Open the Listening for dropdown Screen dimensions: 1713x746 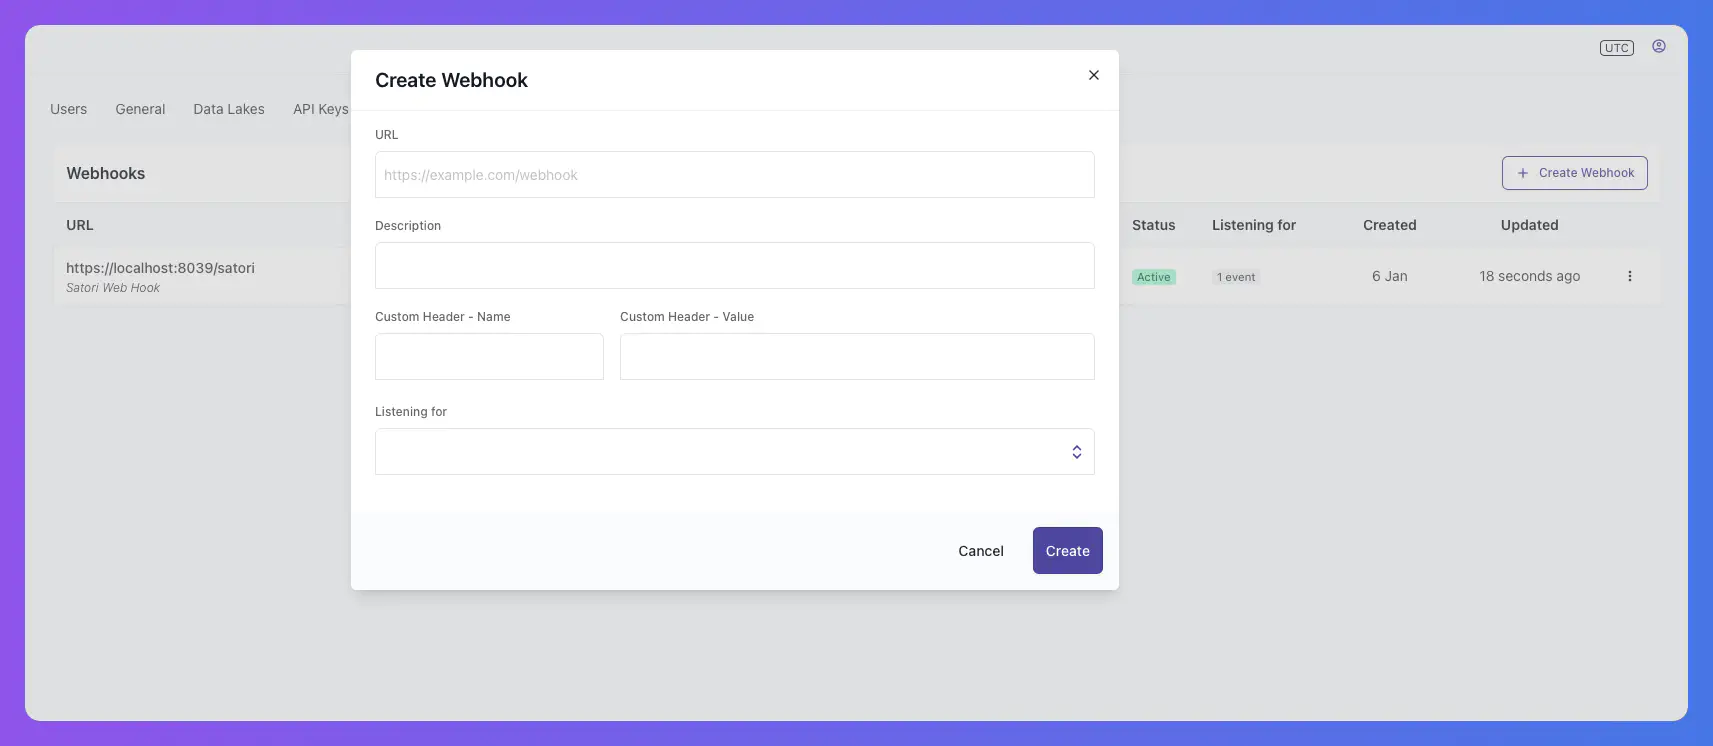click(735, 452)
